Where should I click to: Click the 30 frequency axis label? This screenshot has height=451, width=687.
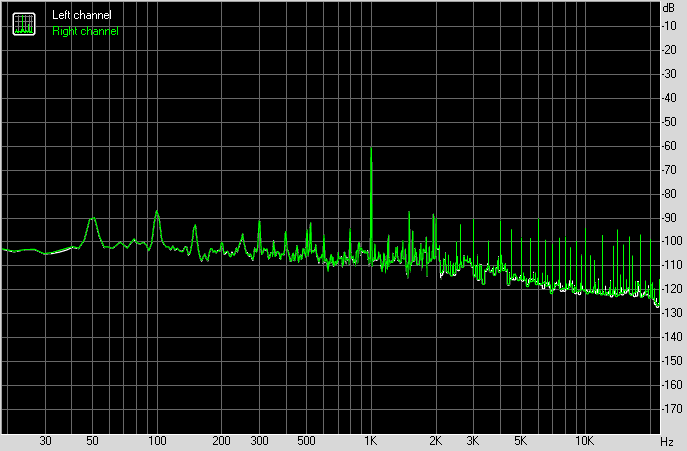click(x=45, y=440)
